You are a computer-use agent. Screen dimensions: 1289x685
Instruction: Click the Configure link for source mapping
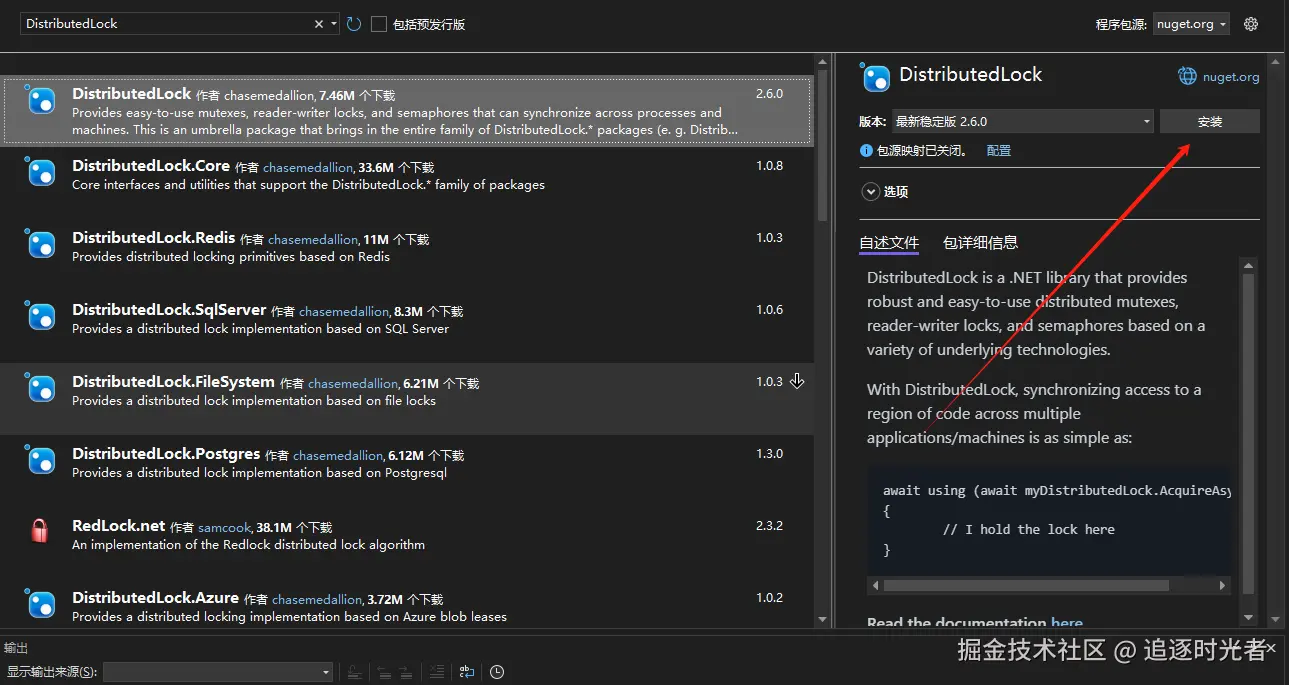pyautogui.click(x=999, y=150)
